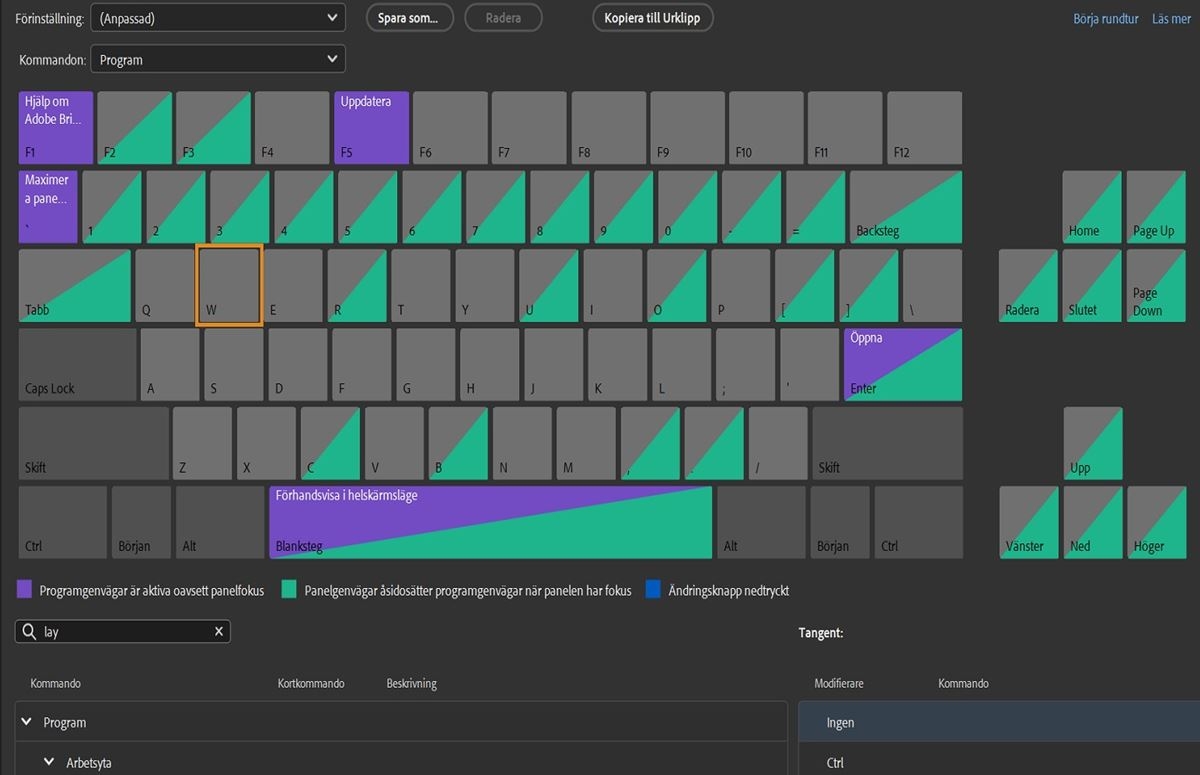The width and height of the screenshot is (1200, 775).
Task: Clear the search field using the X
Action: (x=218, y=631)
